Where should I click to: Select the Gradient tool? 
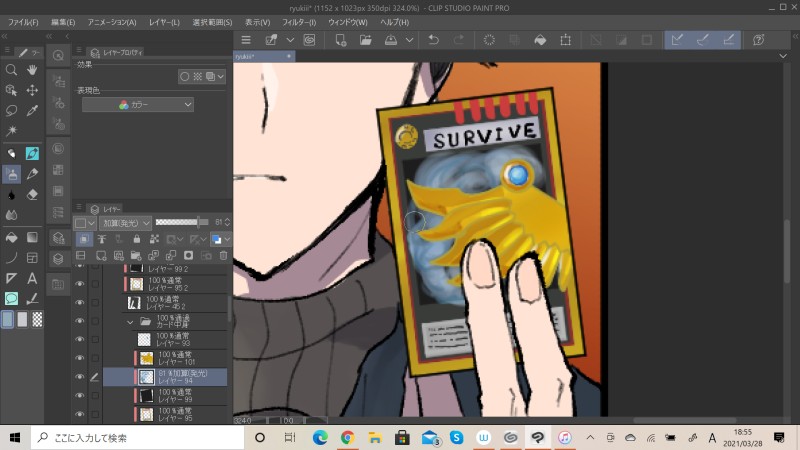pyautogui.click(x=32, y=237)
